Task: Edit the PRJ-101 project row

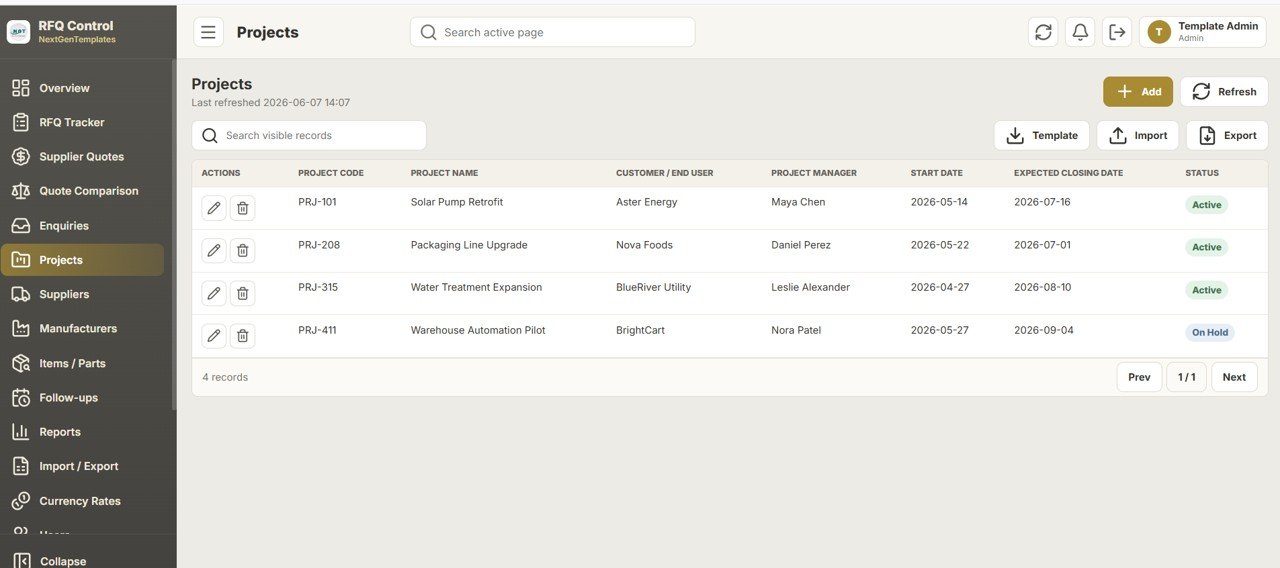Action: [213, 208]
